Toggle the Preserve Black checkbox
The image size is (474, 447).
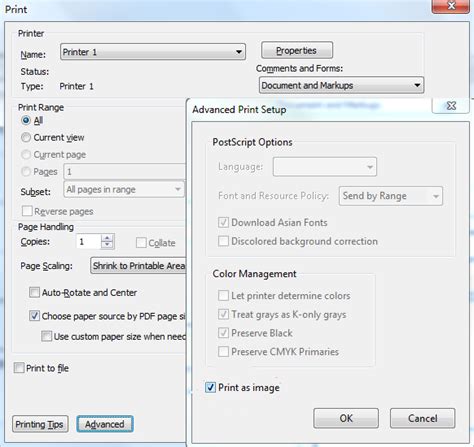coord(223,333)
